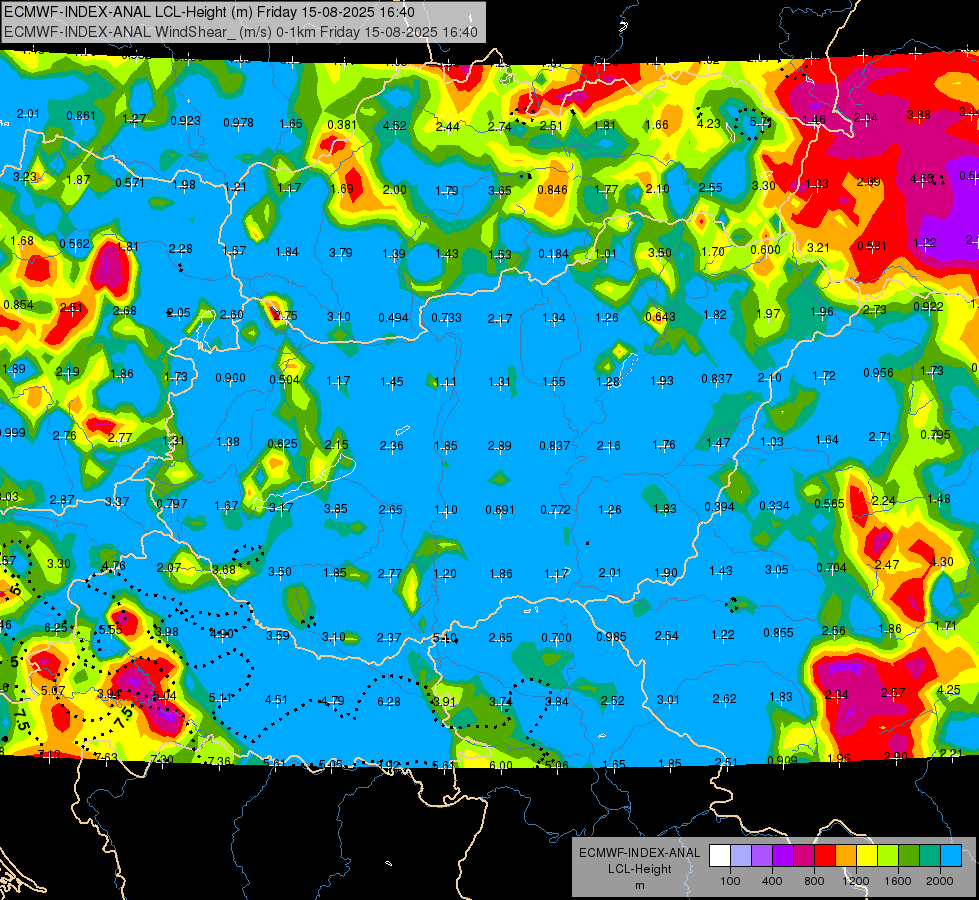Click the wind shear value 3.01
Viewport: 979px width, 900px height.
tap(668, 699)
